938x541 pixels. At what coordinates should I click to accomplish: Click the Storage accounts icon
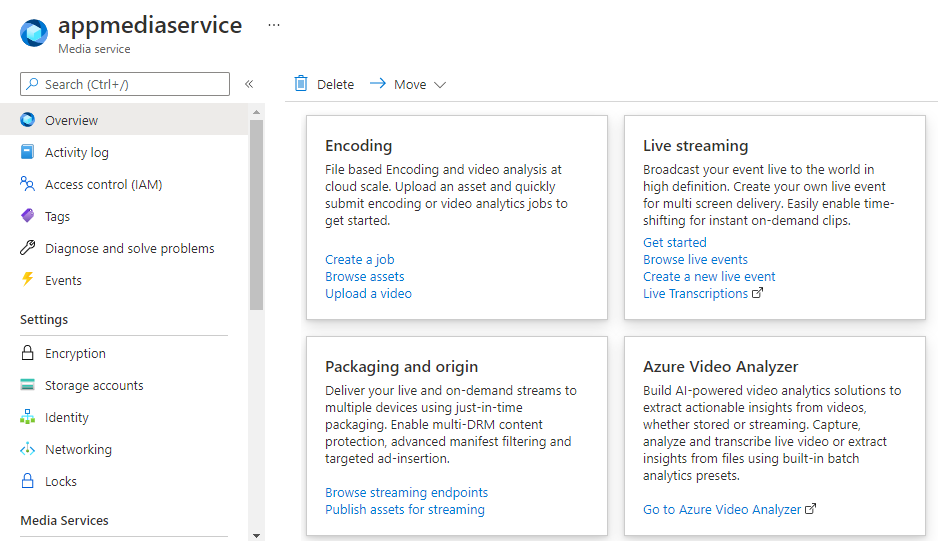pyautogui.click(x=27, y=386)
